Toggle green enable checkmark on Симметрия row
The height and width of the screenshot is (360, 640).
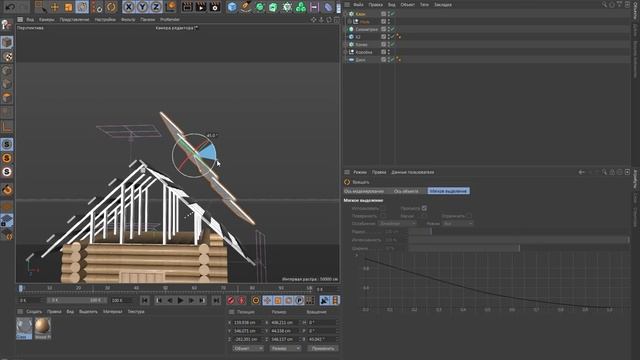pyautogui.click(x=392, y=29)
